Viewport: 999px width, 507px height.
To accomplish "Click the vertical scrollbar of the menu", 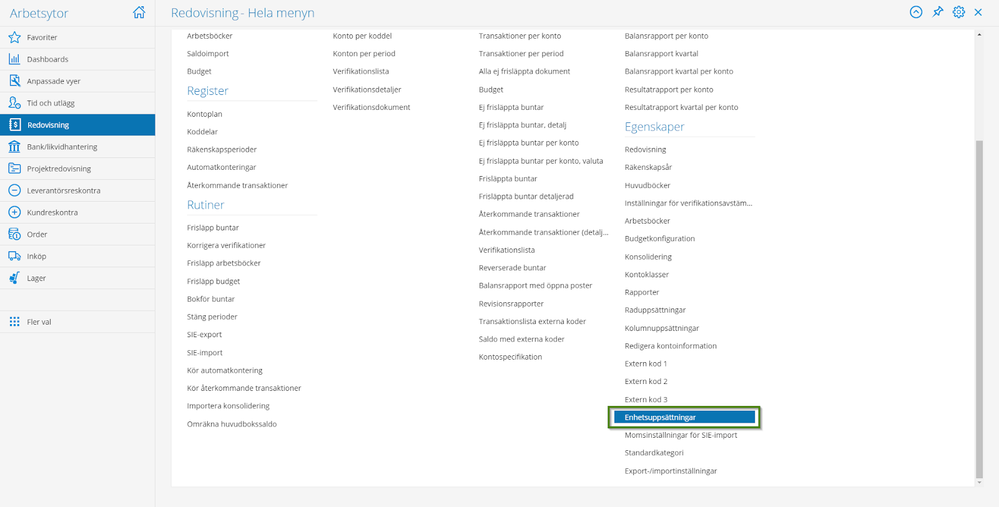I will pos(979,309).
